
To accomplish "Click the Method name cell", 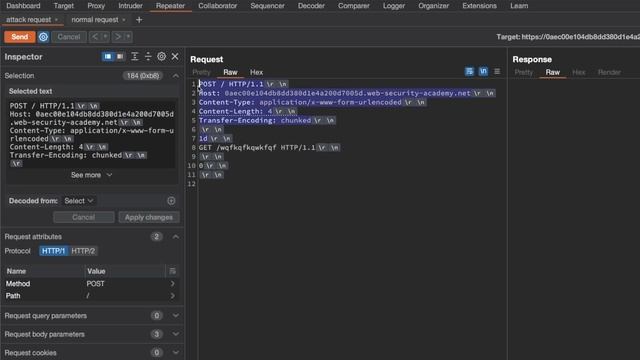I will pyautogui.click(x=18, y=283).
